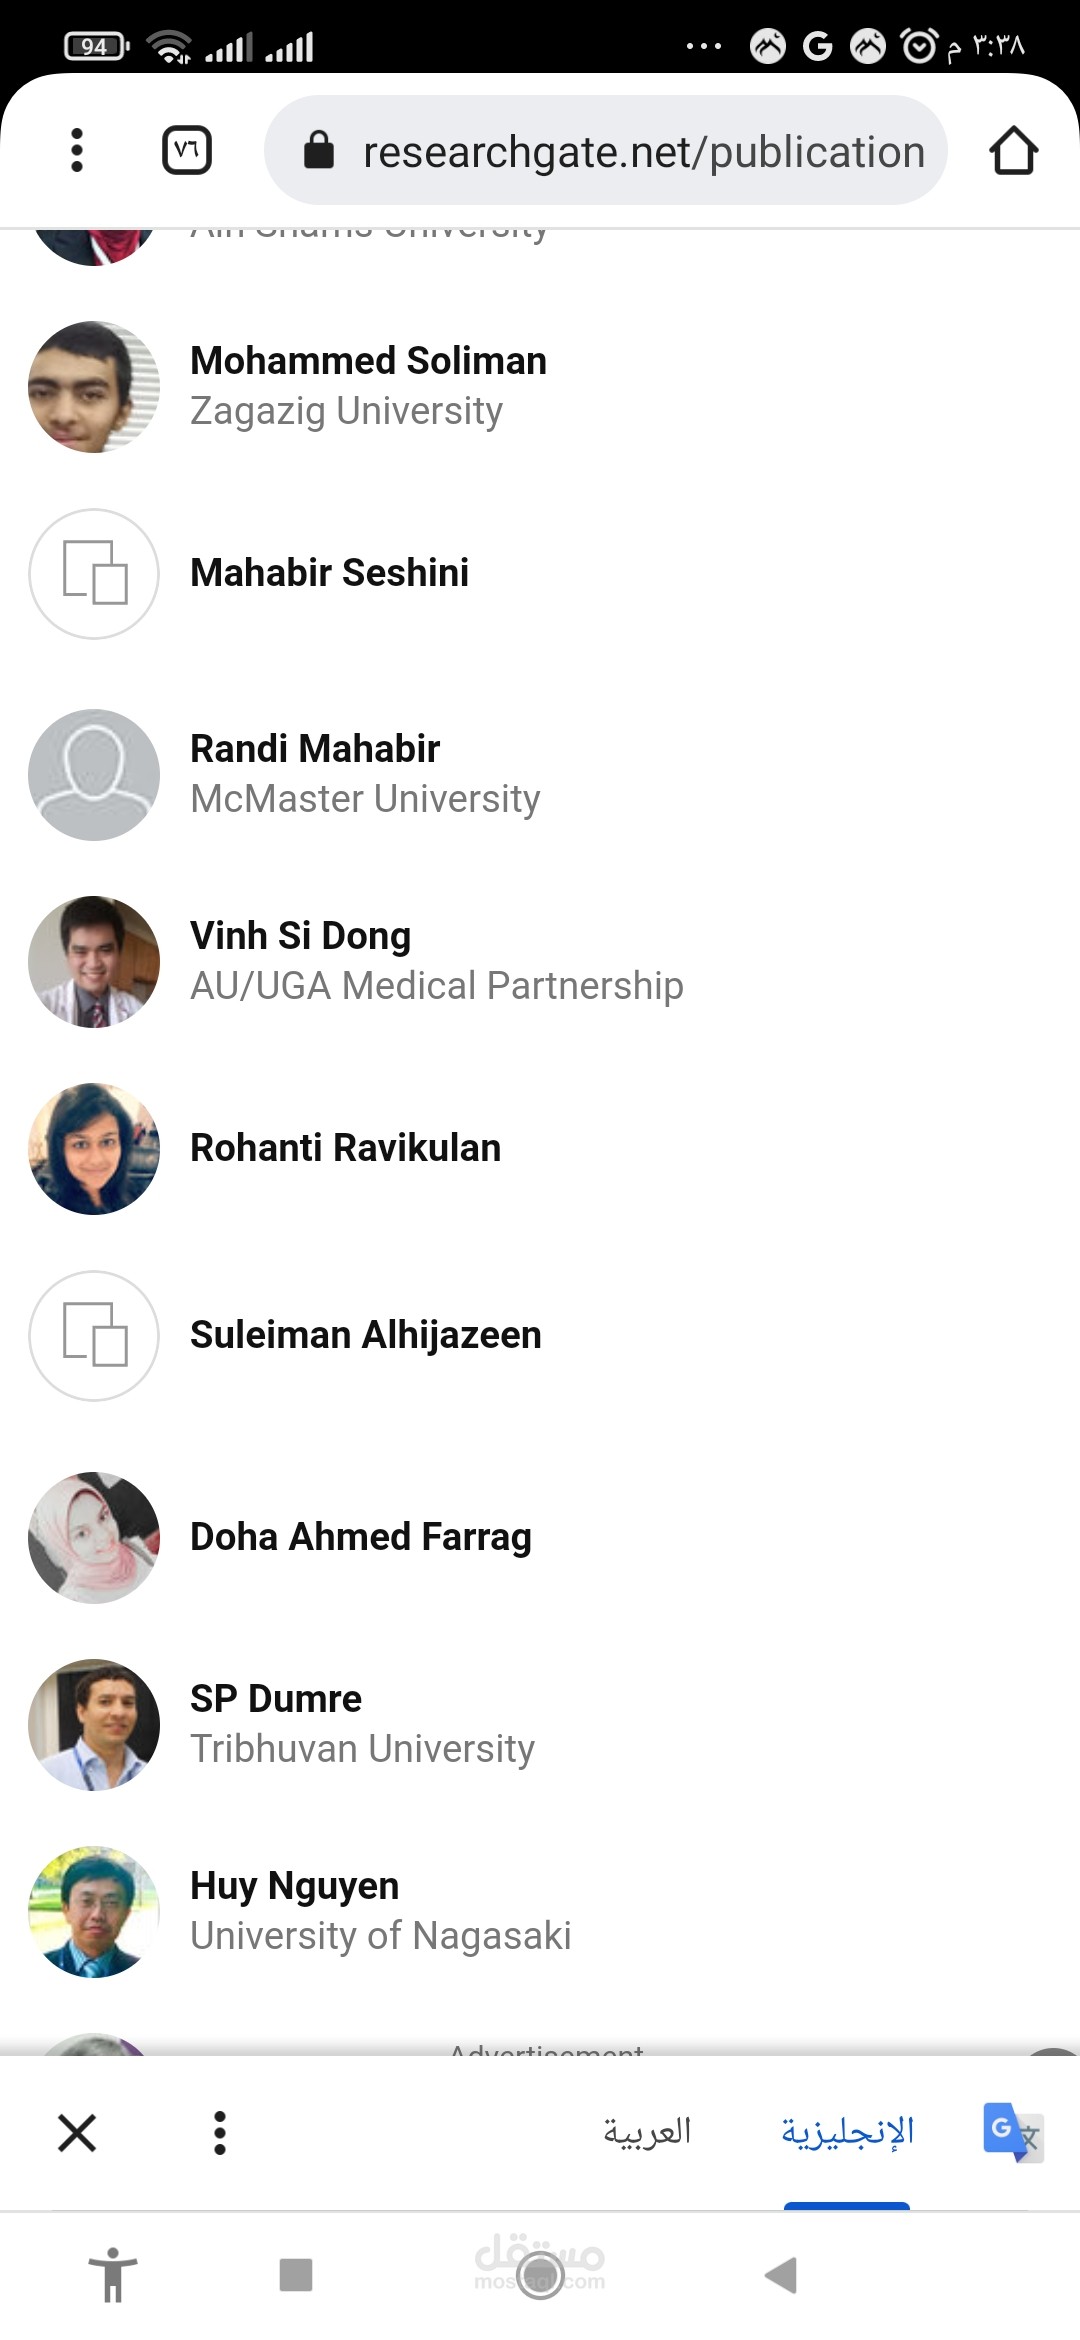Close the translate bar

(x=77, y=2132)
